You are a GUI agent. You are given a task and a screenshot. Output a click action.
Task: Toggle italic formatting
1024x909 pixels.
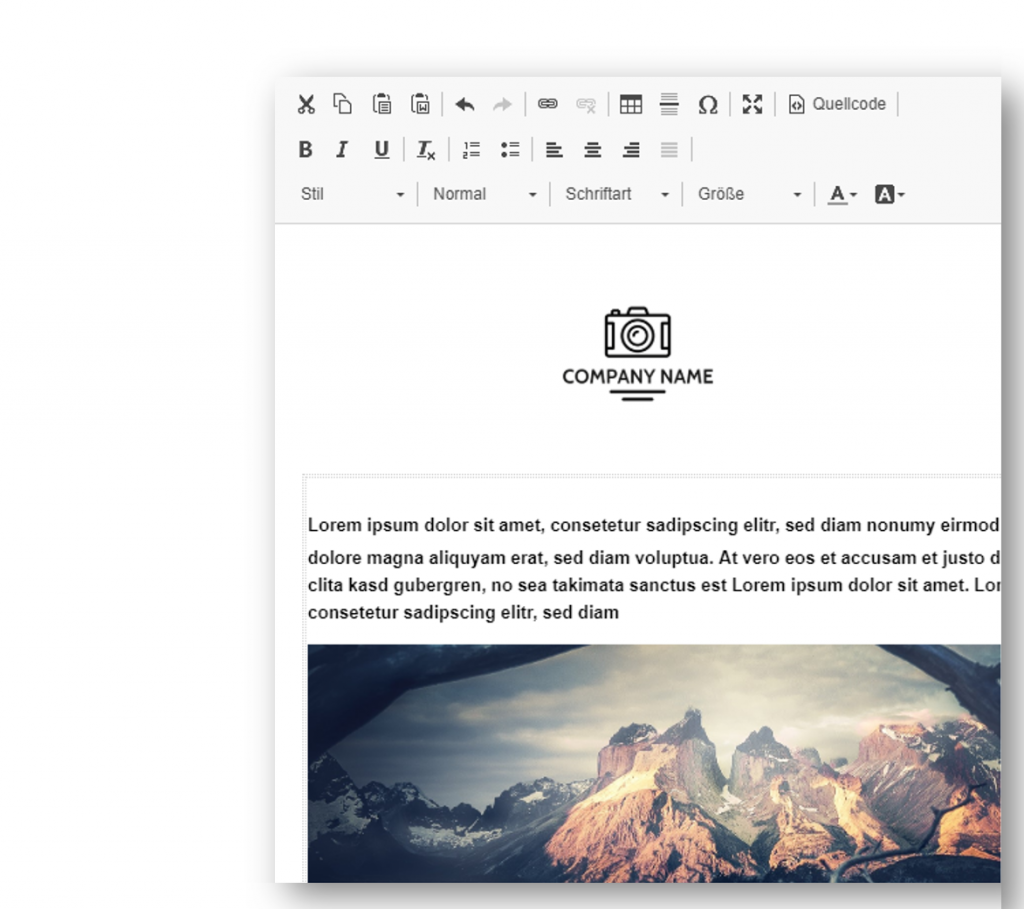[x=342, y=150]
